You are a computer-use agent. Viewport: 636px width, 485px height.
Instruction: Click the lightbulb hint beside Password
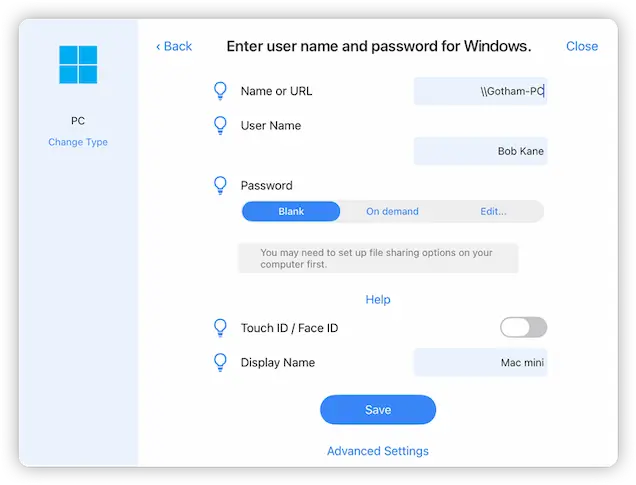tap(221, 185)
